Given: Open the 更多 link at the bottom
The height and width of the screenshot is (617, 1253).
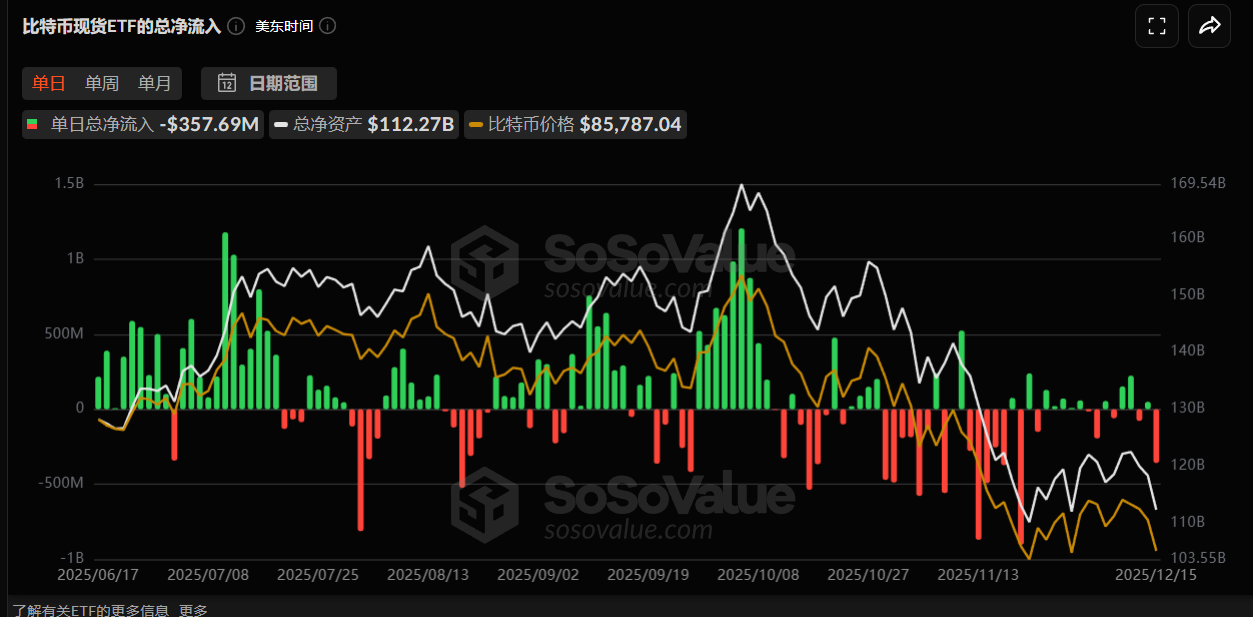Looking at the screenshot, I should click(x=193, y=610).
